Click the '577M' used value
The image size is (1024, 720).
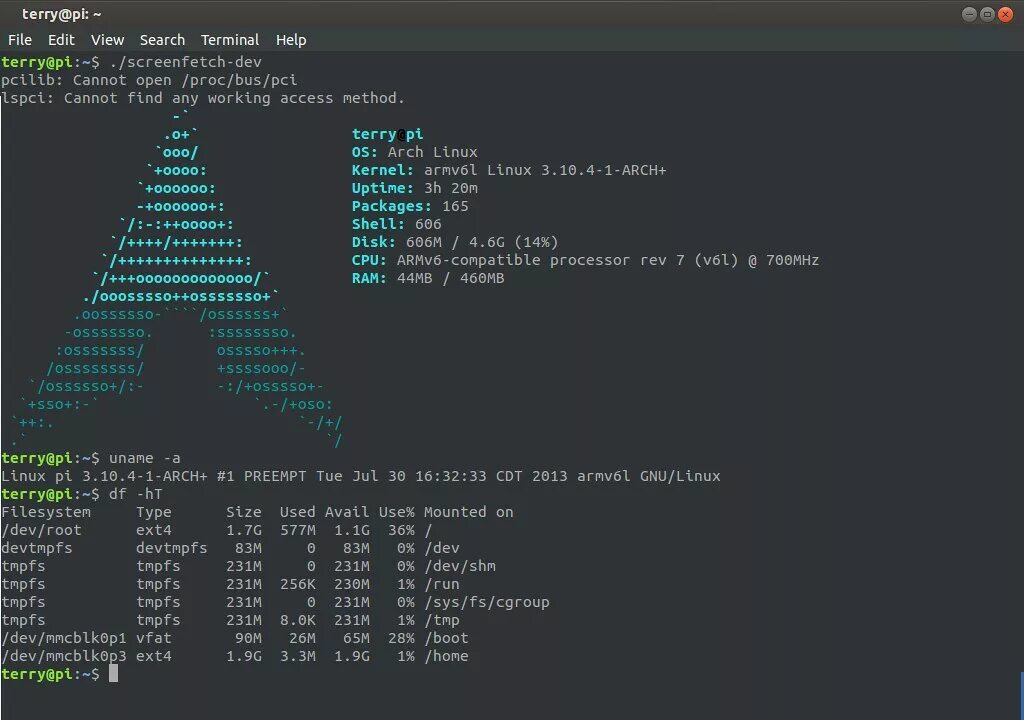tap(298, 530)
